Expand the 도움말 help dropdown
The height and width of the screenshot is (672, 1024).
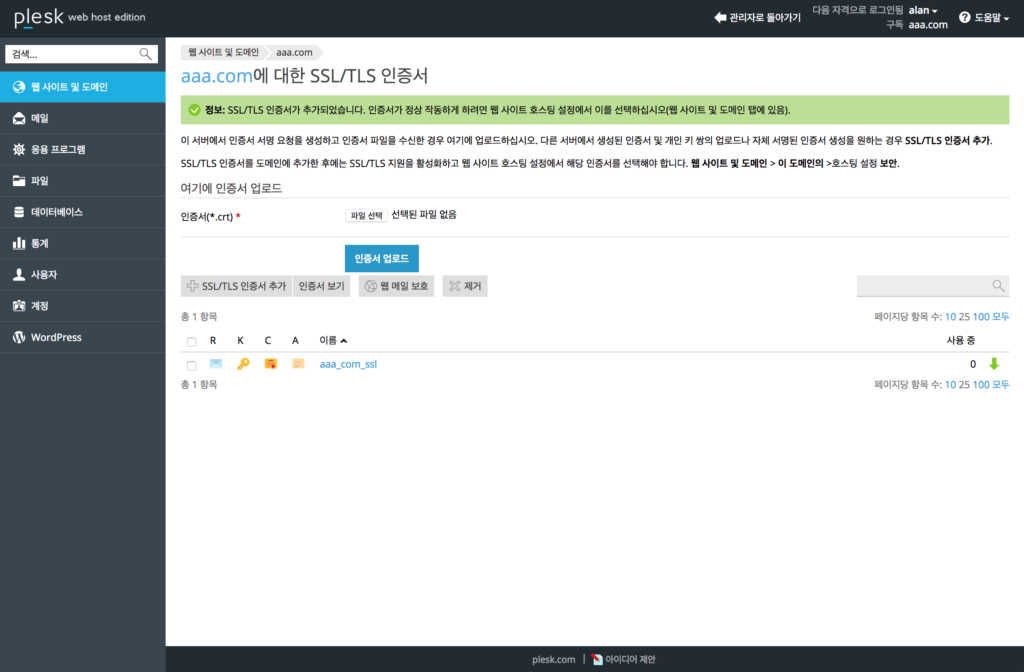click(984, 18)
